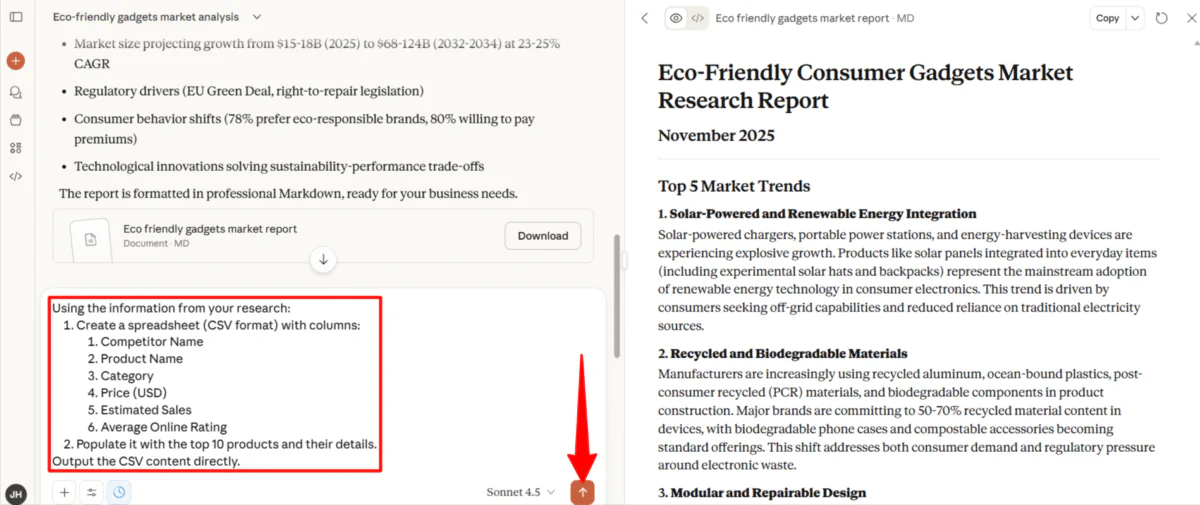Send the message with orange arrow button
The image size is (1200, 505).
[582, 492]
